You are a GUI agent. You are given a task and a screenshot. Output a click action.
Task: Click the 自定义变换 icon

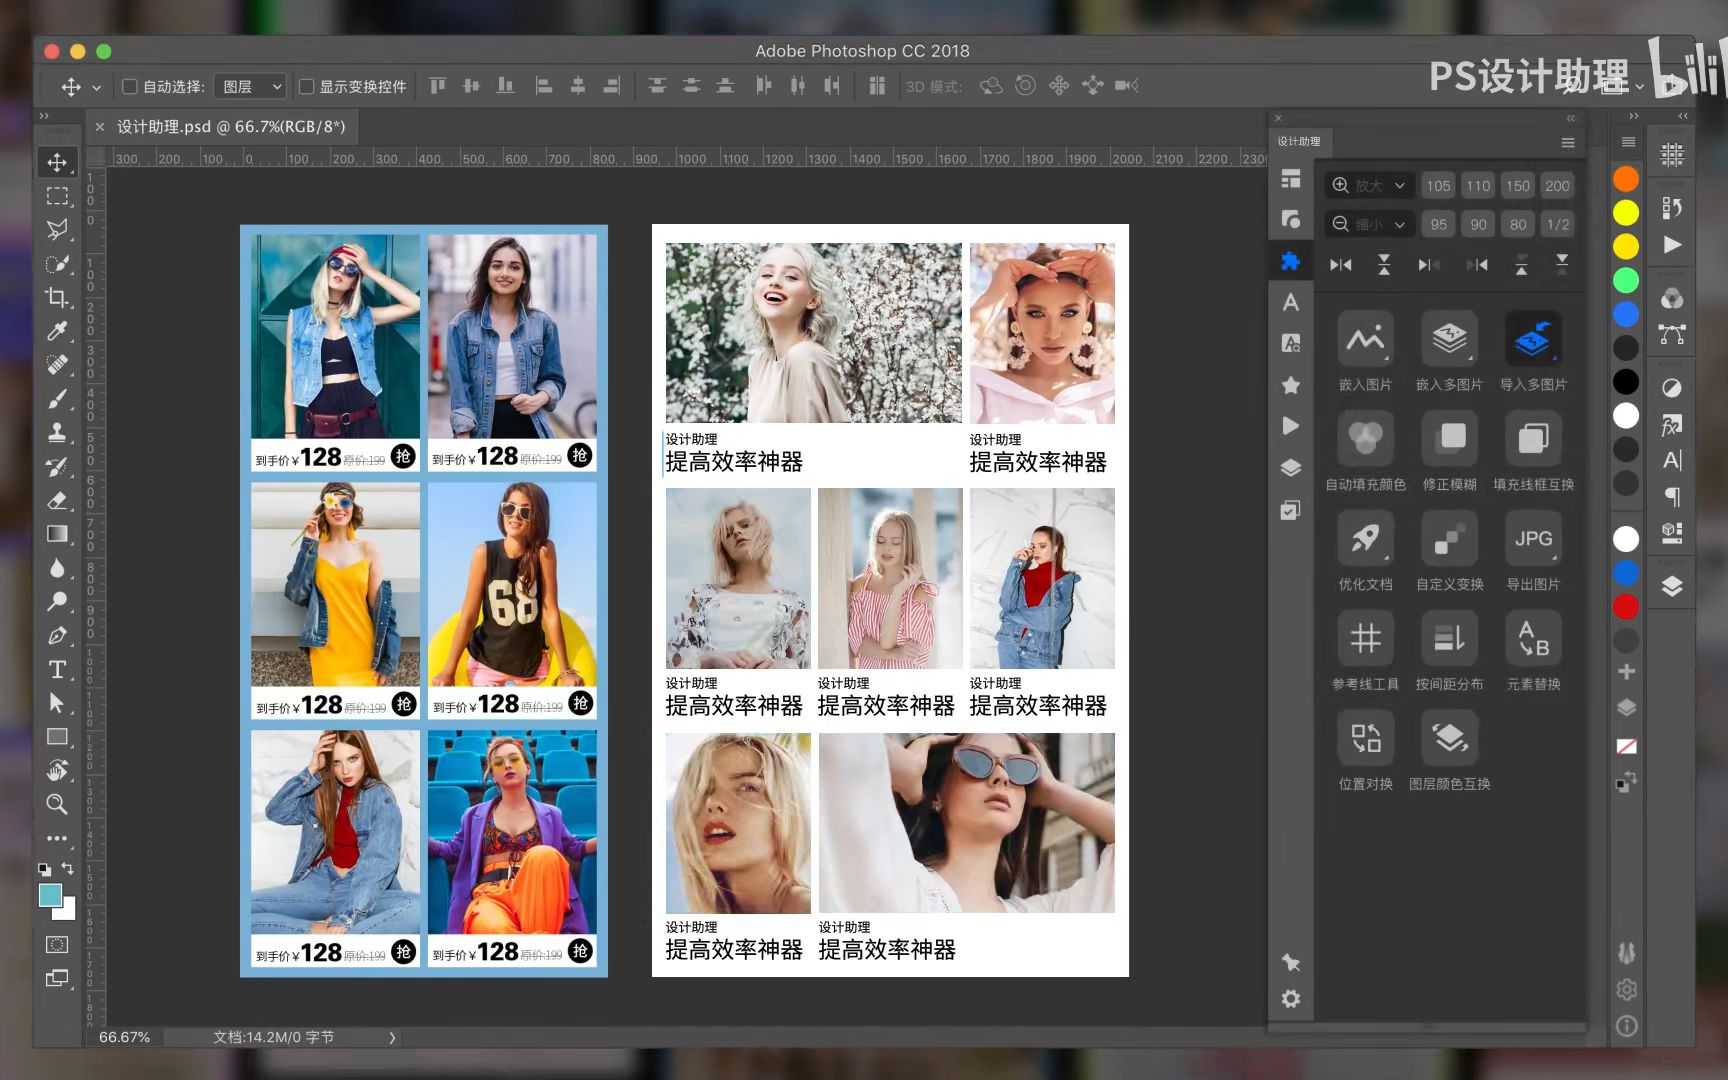click(1449, 539)
